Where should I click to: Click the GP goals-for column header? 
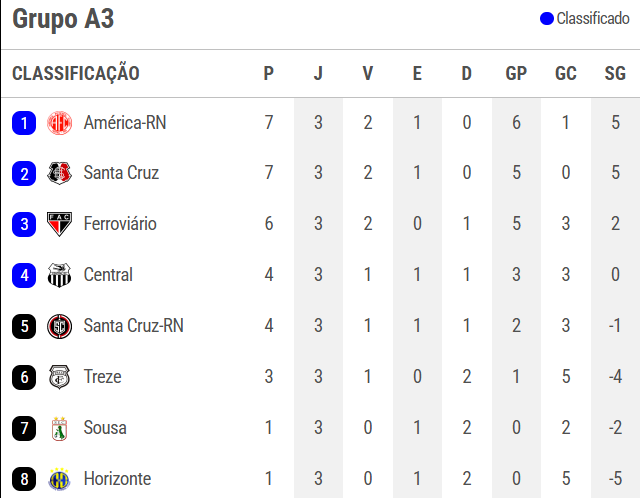516,73
